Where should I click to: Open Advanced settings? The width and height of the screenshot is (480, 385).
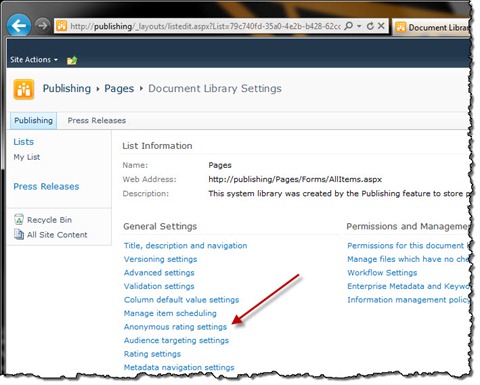tap(159, 273)
